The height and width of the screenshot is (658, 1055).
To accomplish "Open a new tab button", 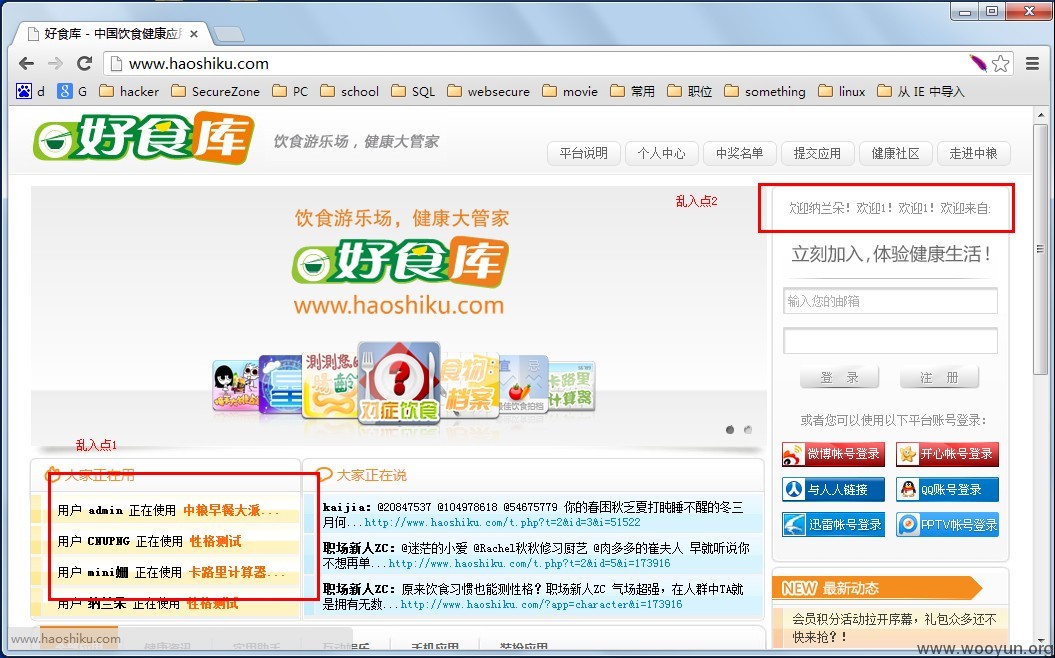I will [x=228, y=34].
